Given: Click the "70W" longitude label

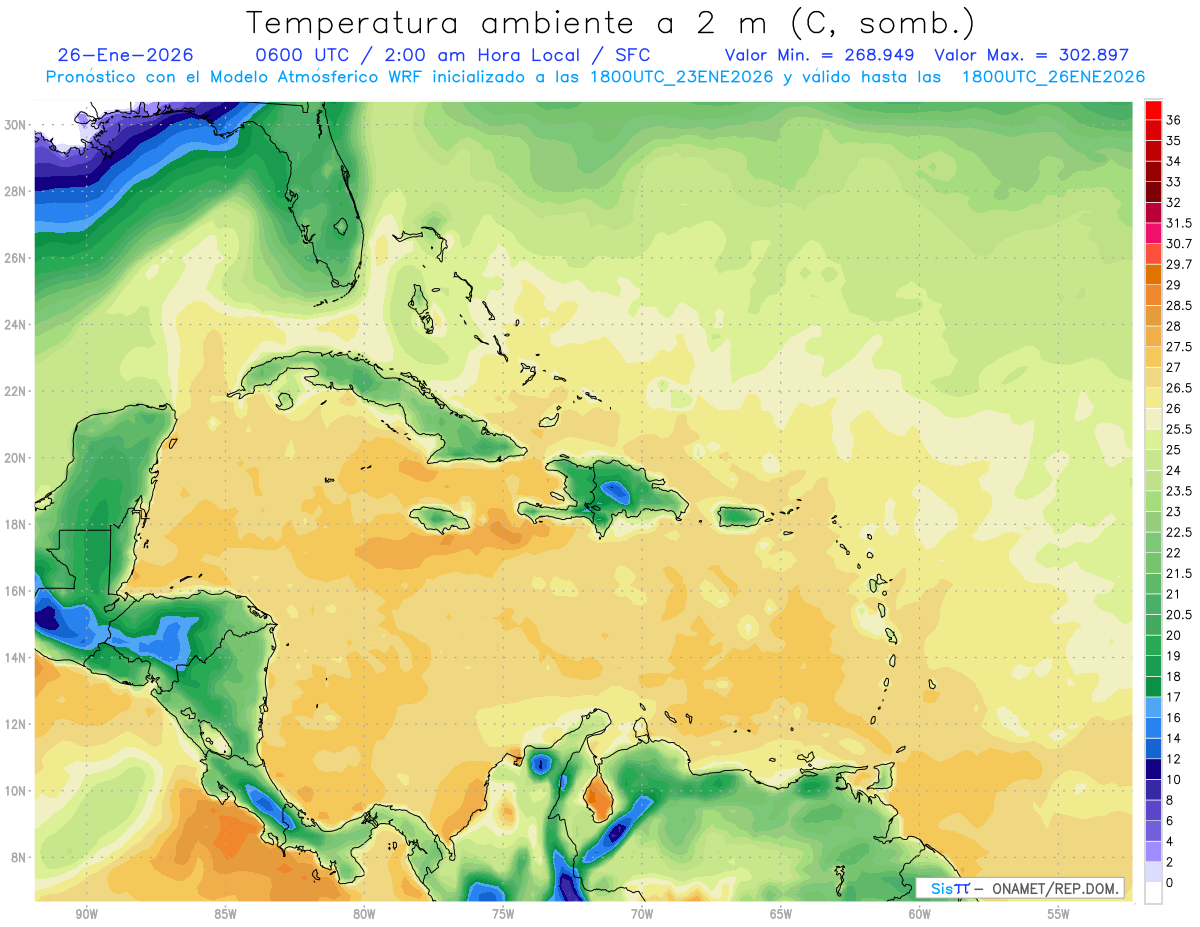Looking at the screenshot, I should pos(642,915).
